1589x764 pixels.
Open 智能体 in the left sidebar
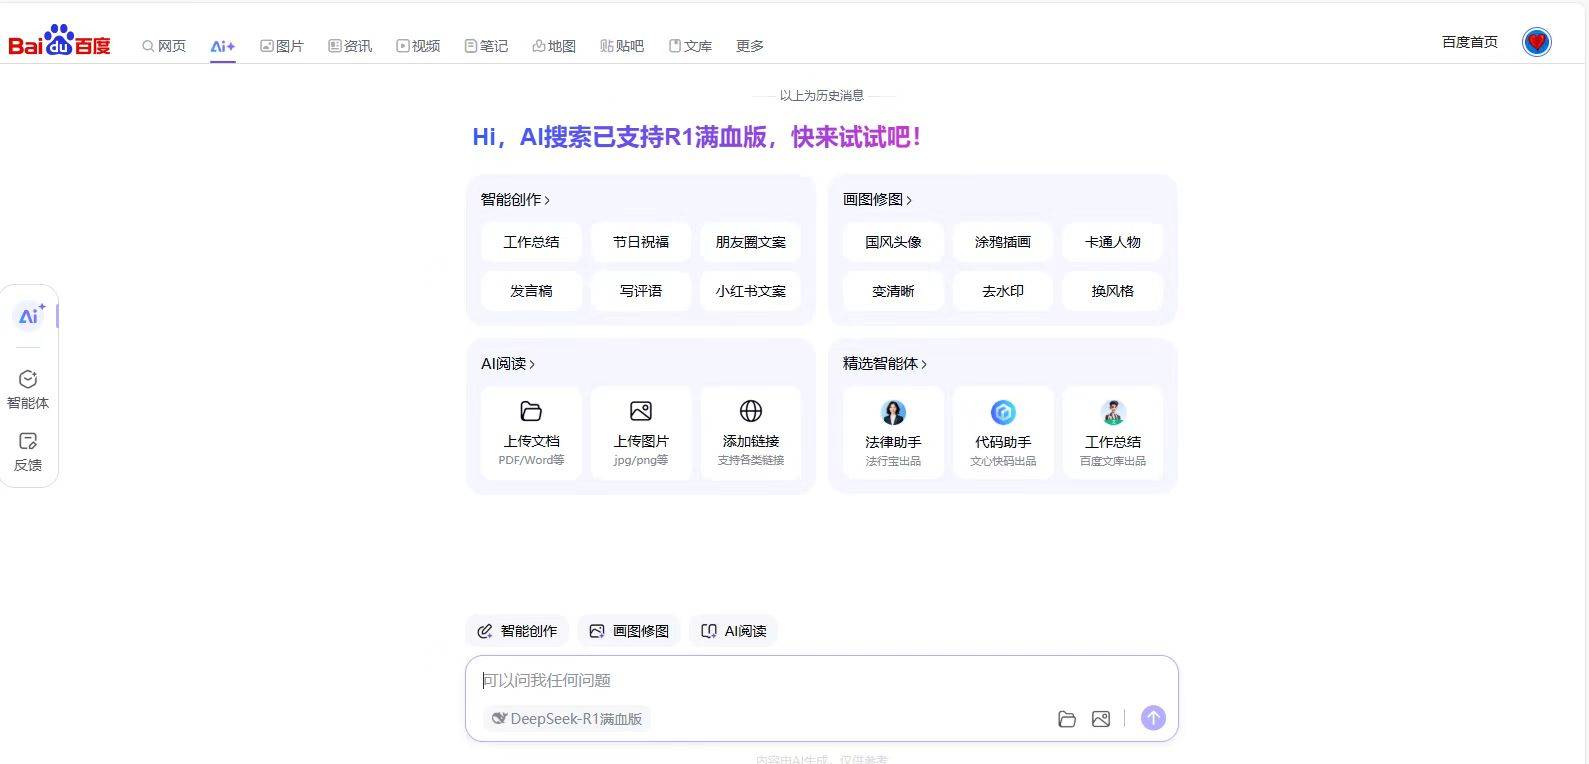click(28, 389)
